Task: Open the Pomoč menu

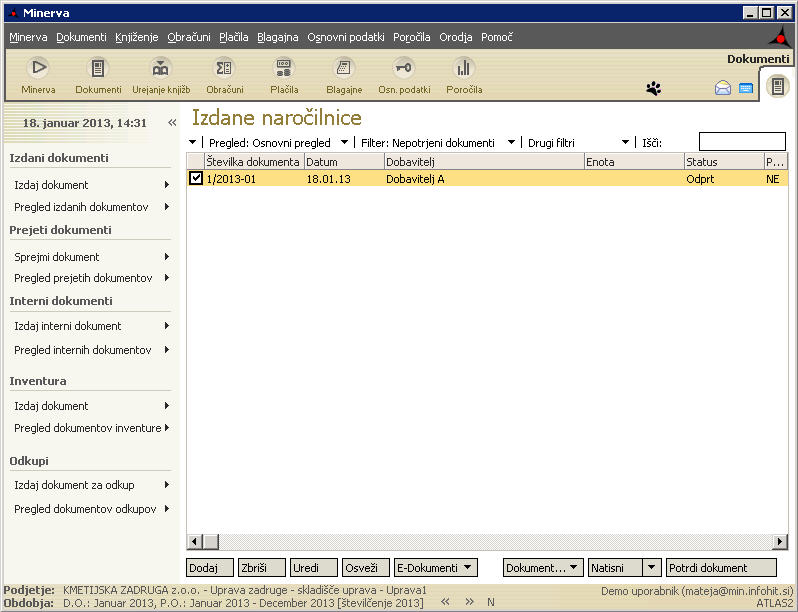Action: point(497,37)
